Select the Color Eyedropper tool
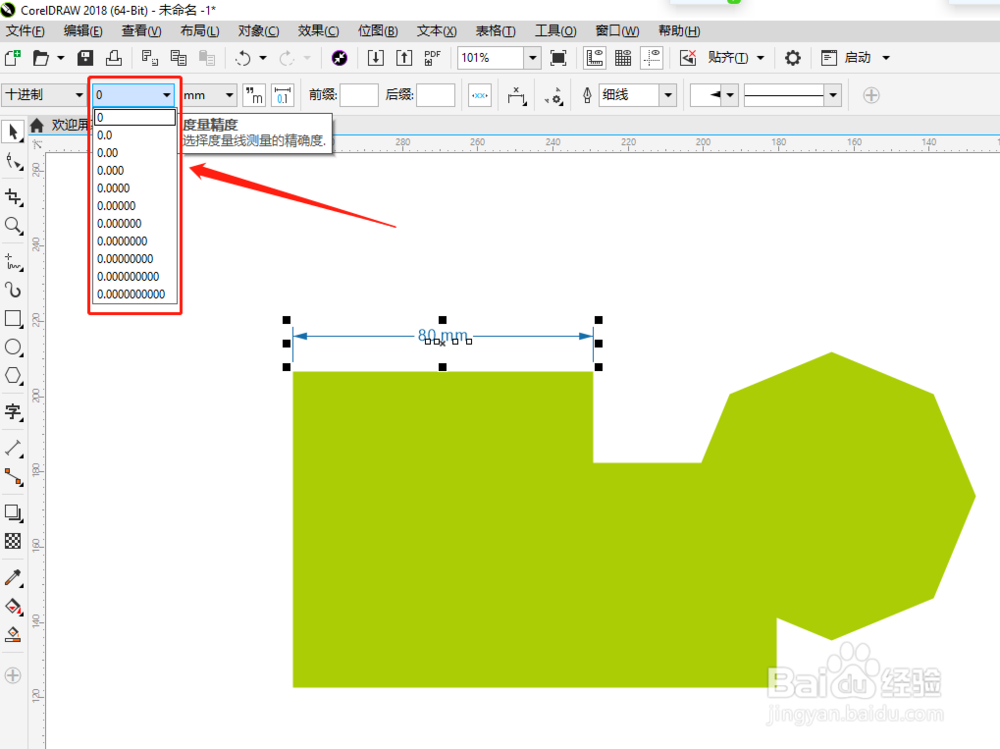The width and height of the screenshot is (1000, 749). point(13,577)
